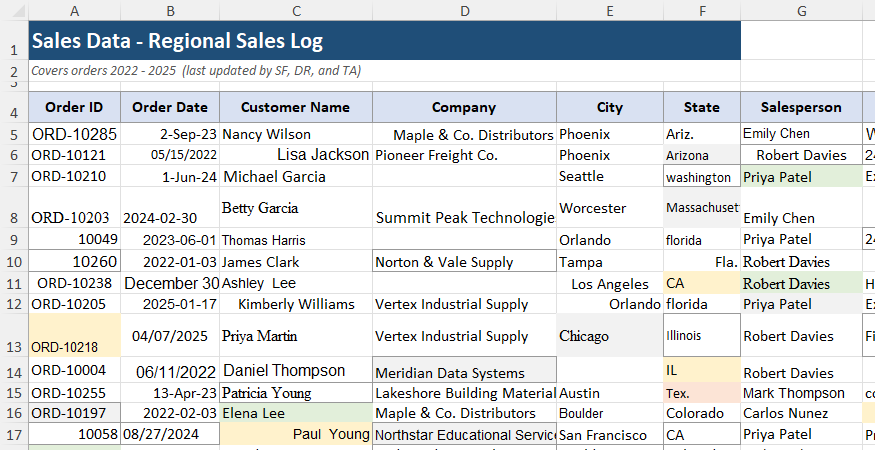
Task: Select row 8 header
Action: (14, 207)
